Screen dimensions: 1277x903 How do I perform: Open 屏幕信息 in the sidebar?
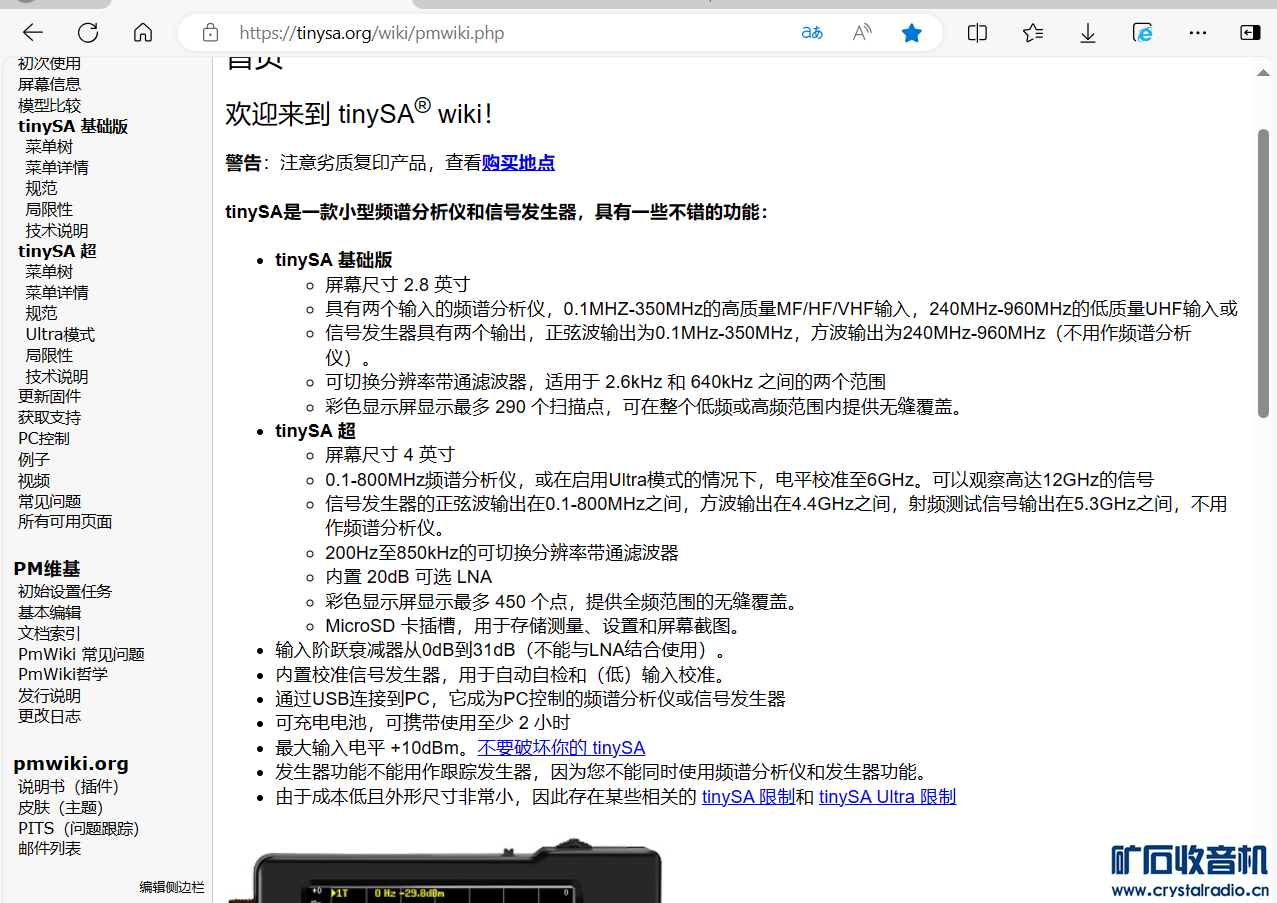coord(49,85)
